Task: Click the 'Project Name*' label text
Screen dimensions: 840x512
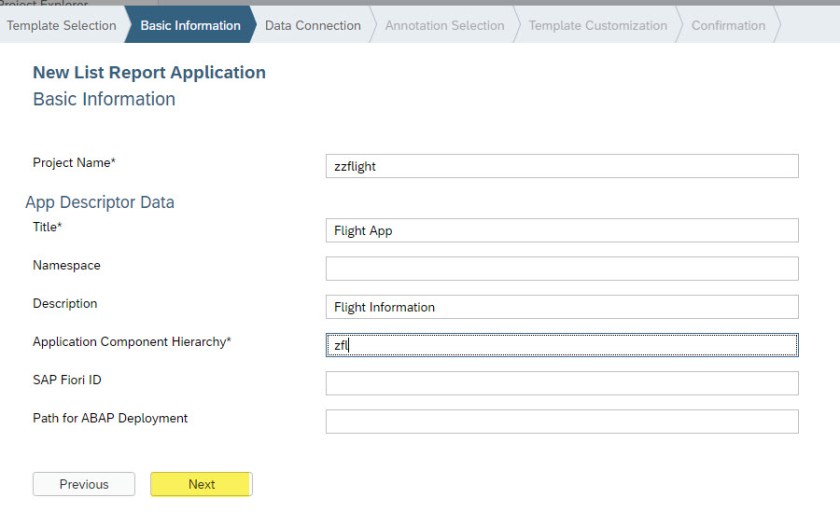Action: coord(74,162)
